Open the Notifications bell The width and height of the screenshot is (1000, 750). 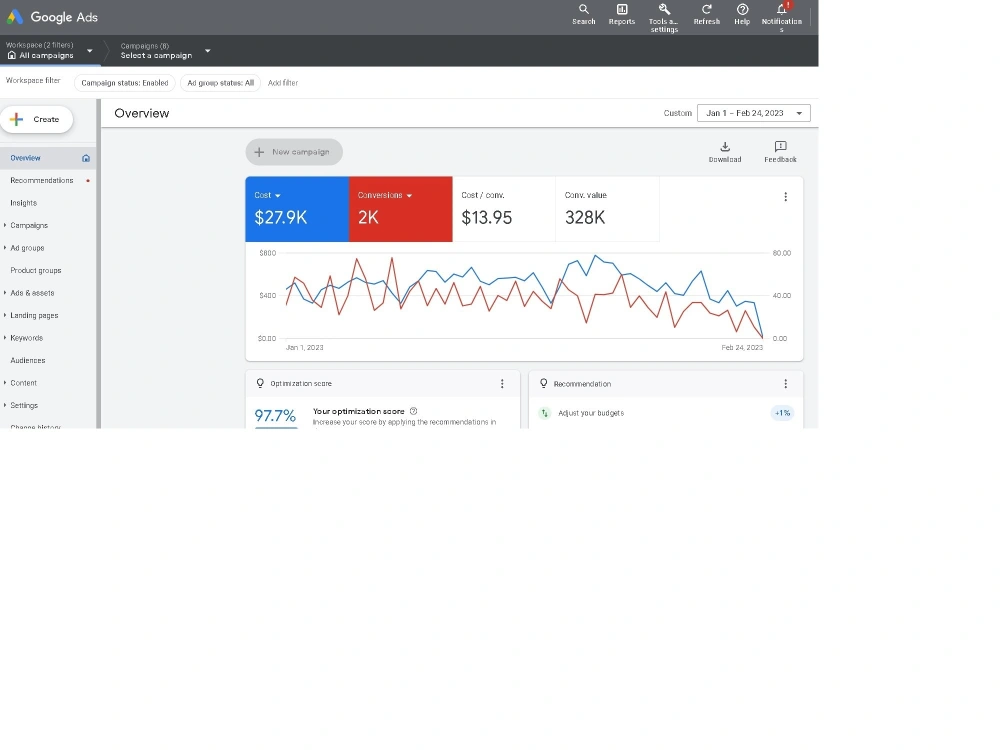782,17
